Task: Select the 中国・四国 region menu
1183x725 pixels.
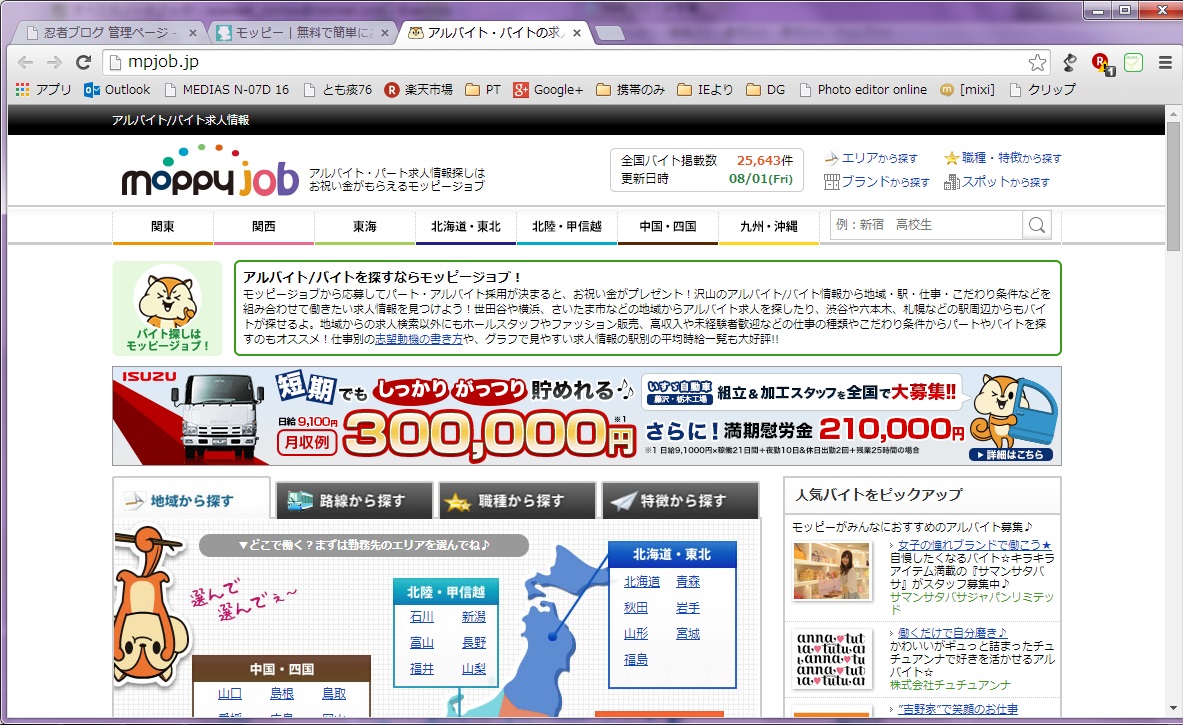Action: coord(668,226)
